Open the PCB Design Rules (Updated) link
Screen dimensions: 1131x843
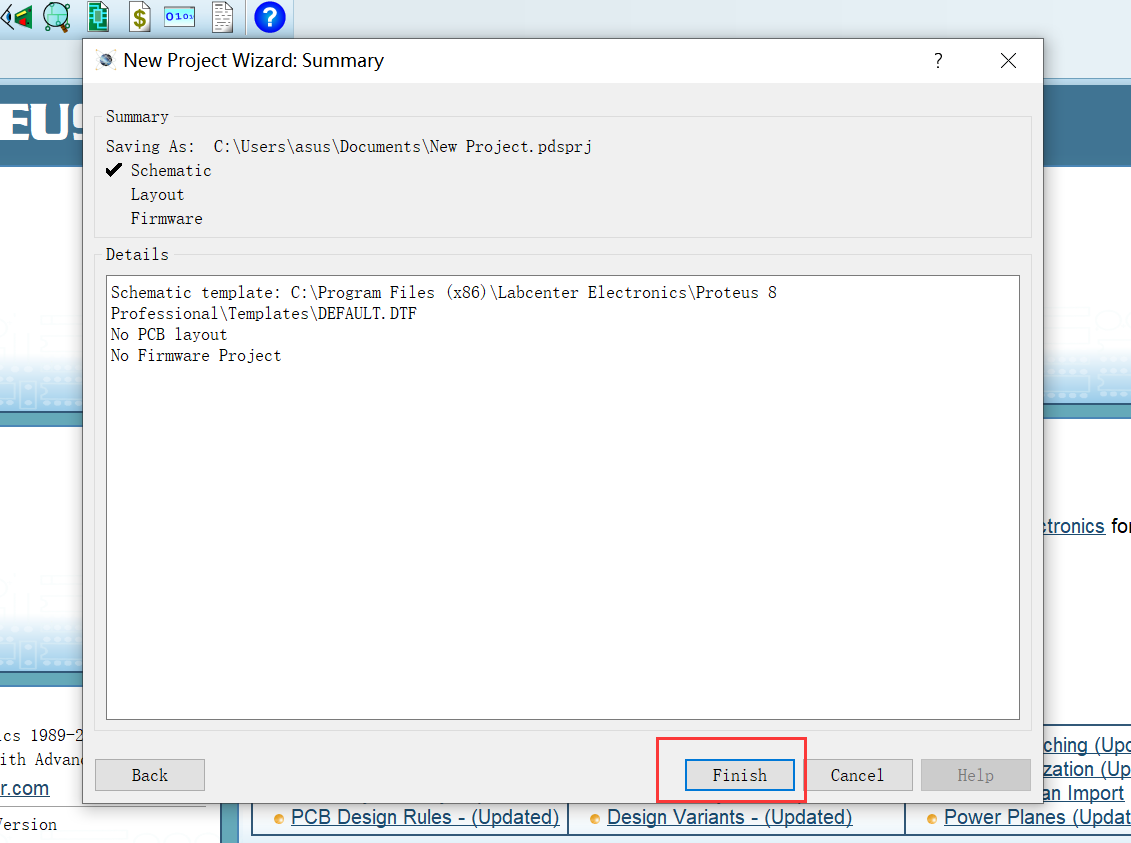coord(425,817)
